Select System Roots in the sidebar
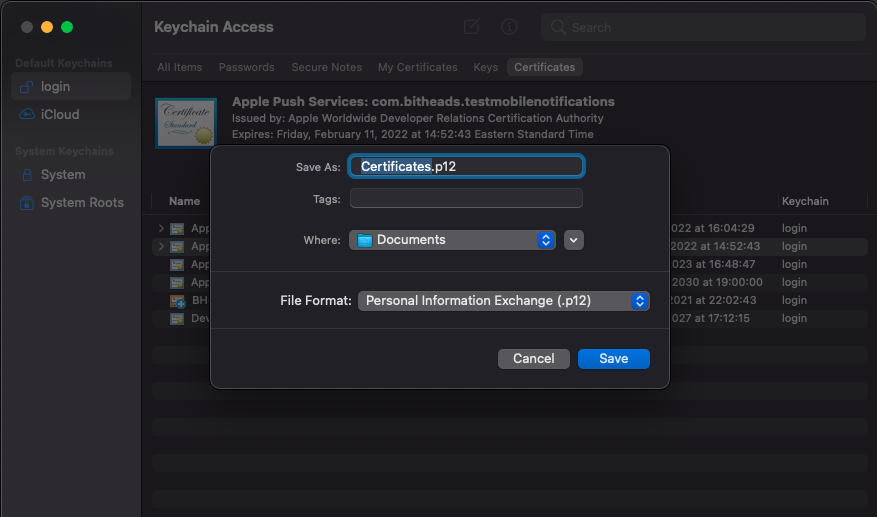The width and height of the screenshot is (877, 517). tap(71, 203)
